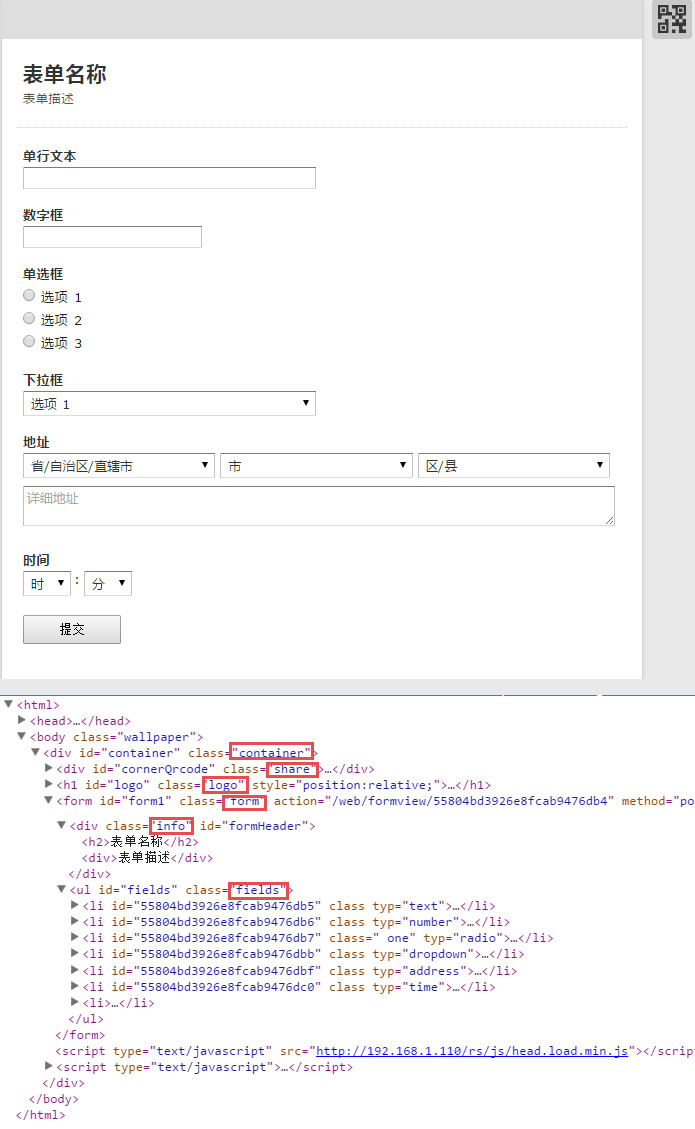
Task: Open the head.load.min.js script link
Action: [x=472, y=1051]
